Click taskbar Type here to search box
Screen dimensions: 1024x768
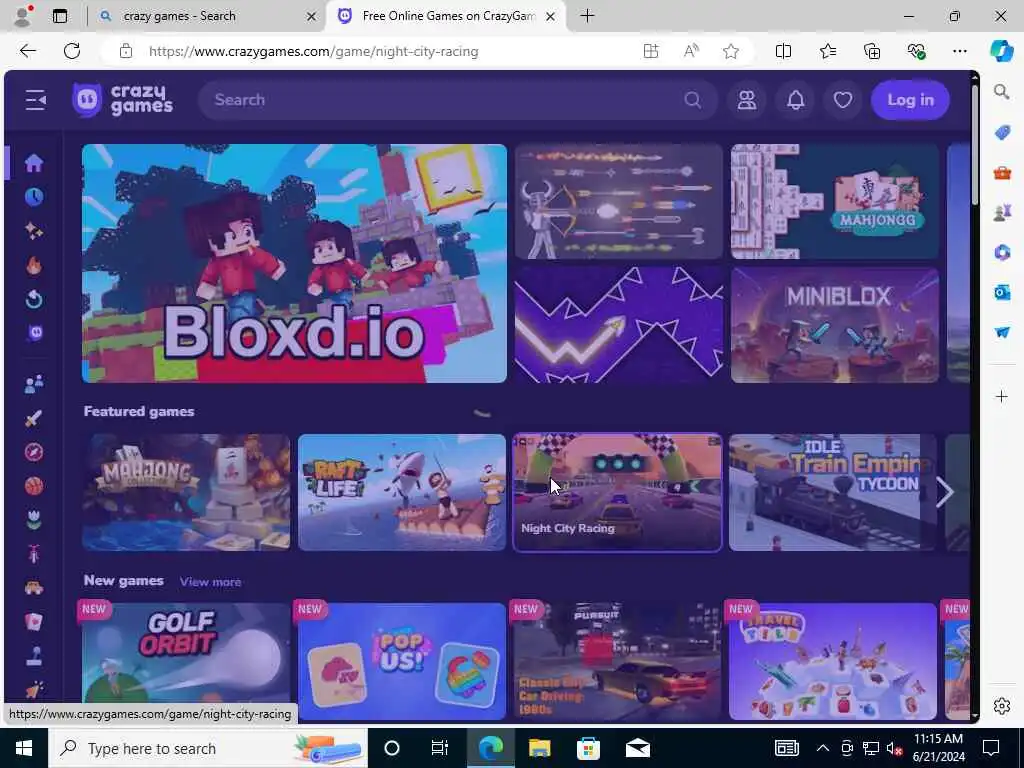coord(208,748)
